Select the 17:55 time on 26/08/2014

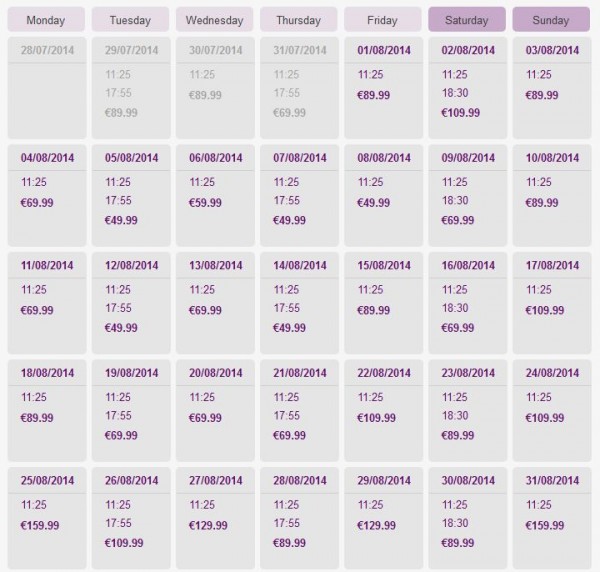pos(118,523)
